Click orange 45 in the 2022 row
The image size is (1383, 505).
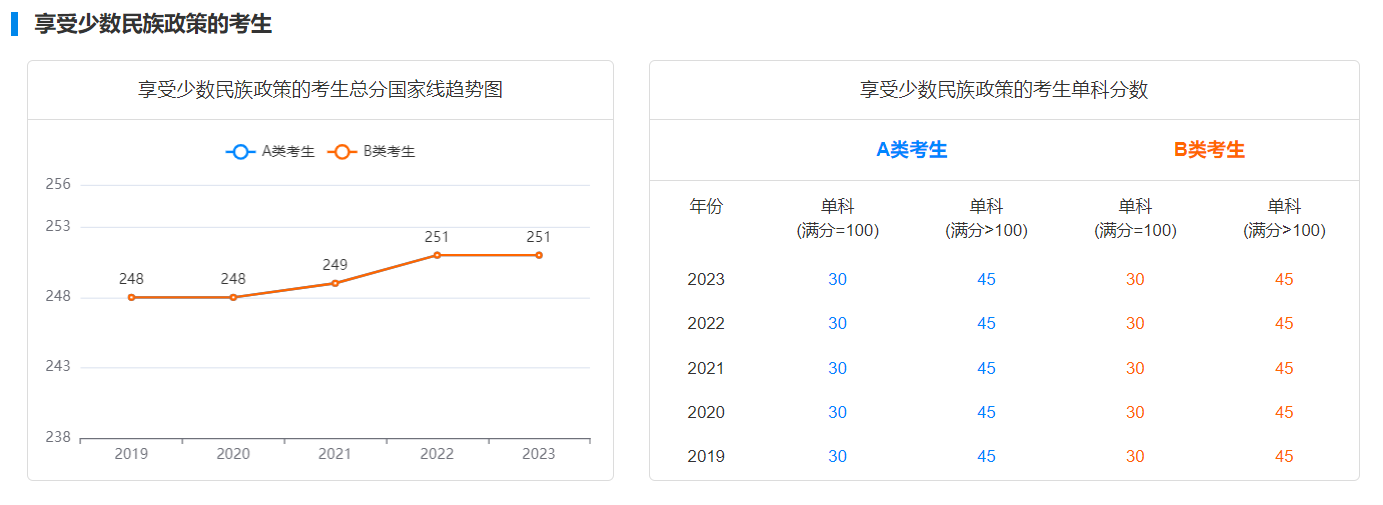(x=1285, y=324)
